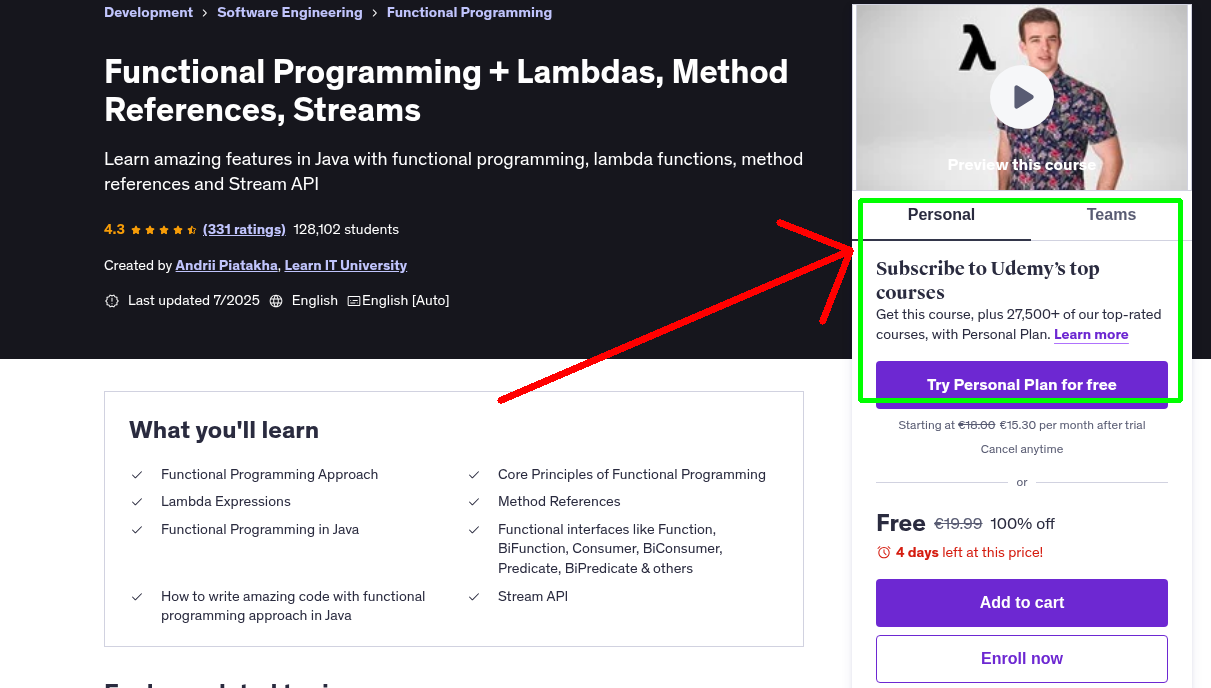The height and width of the screenshot is (688, 1211).
Task: Click the checkmark beside Functional Programming in Java
Action: pyautogui.click(x=137, y=530)
